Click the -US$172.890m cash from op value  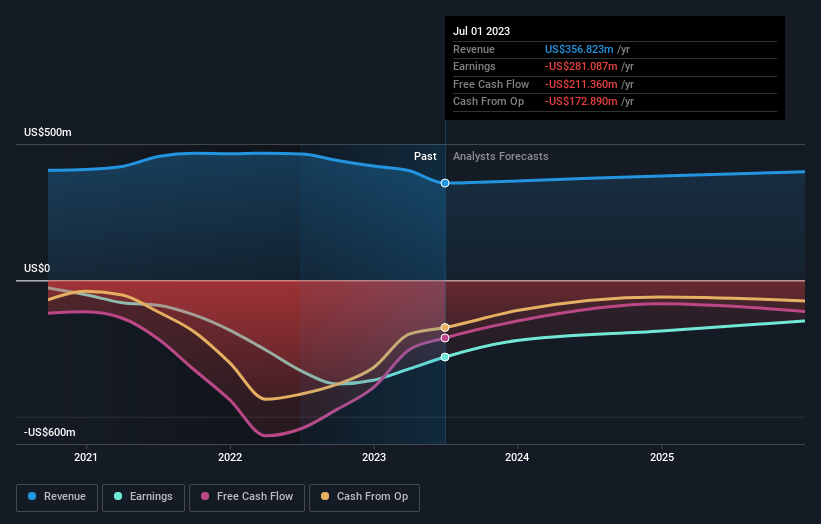click(x=581, y=102)
